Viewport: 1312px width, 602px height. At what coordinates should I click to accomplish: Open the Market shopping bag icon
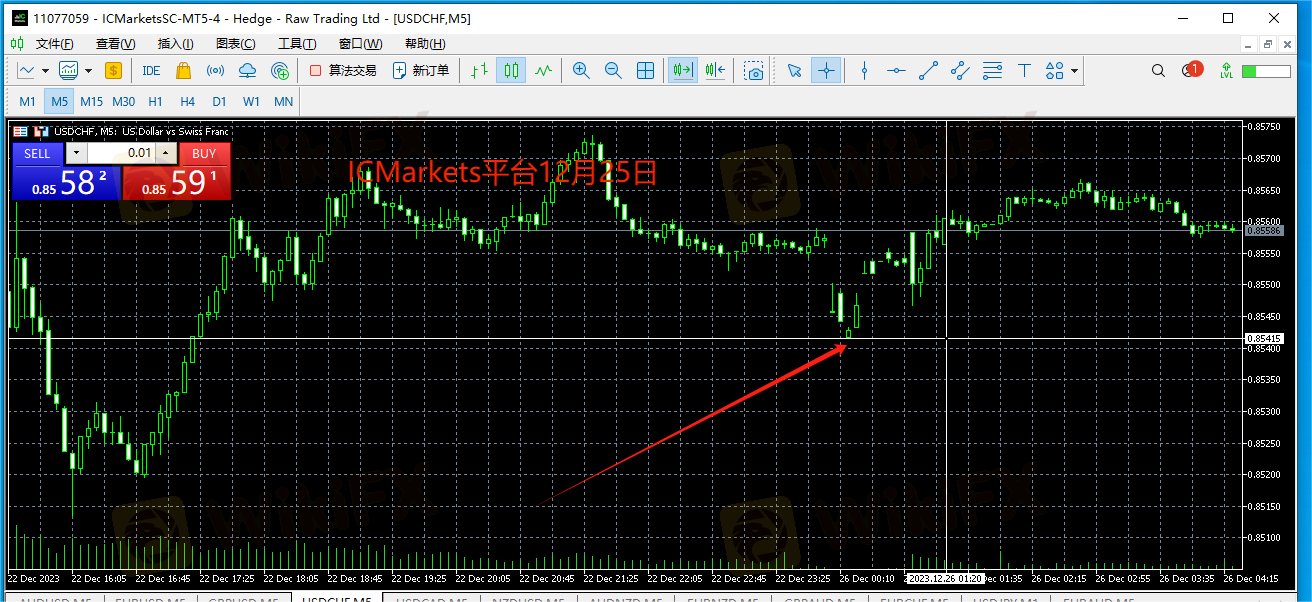pyautogui.click(x=183, y=70)
